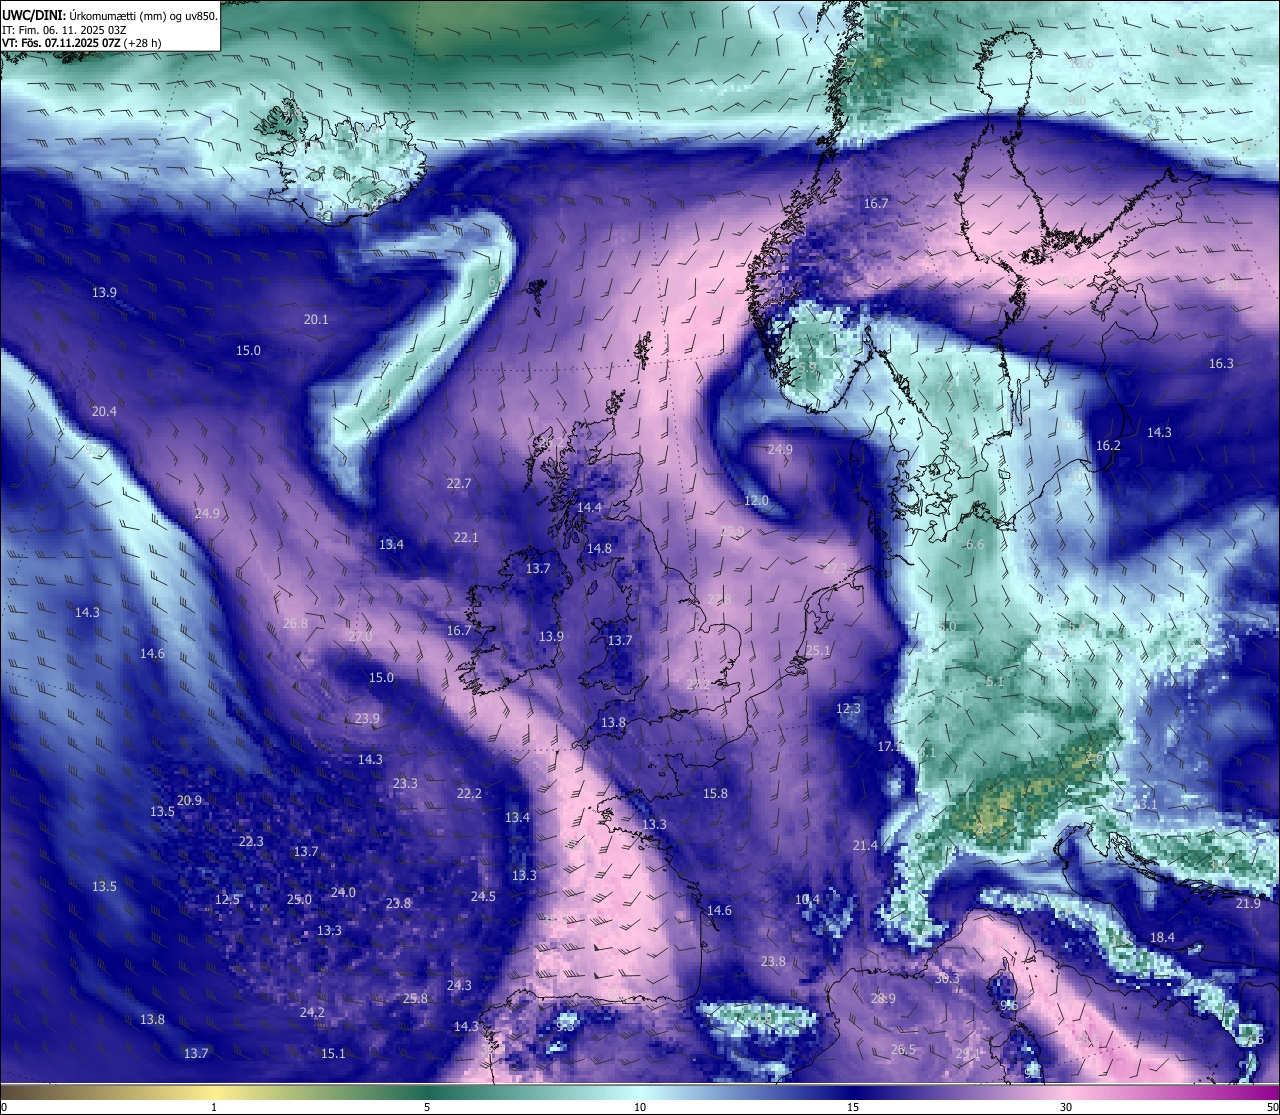Screen dimensions: 1280x1115
Task: Click the map value 15.1
Action: 333,1054
